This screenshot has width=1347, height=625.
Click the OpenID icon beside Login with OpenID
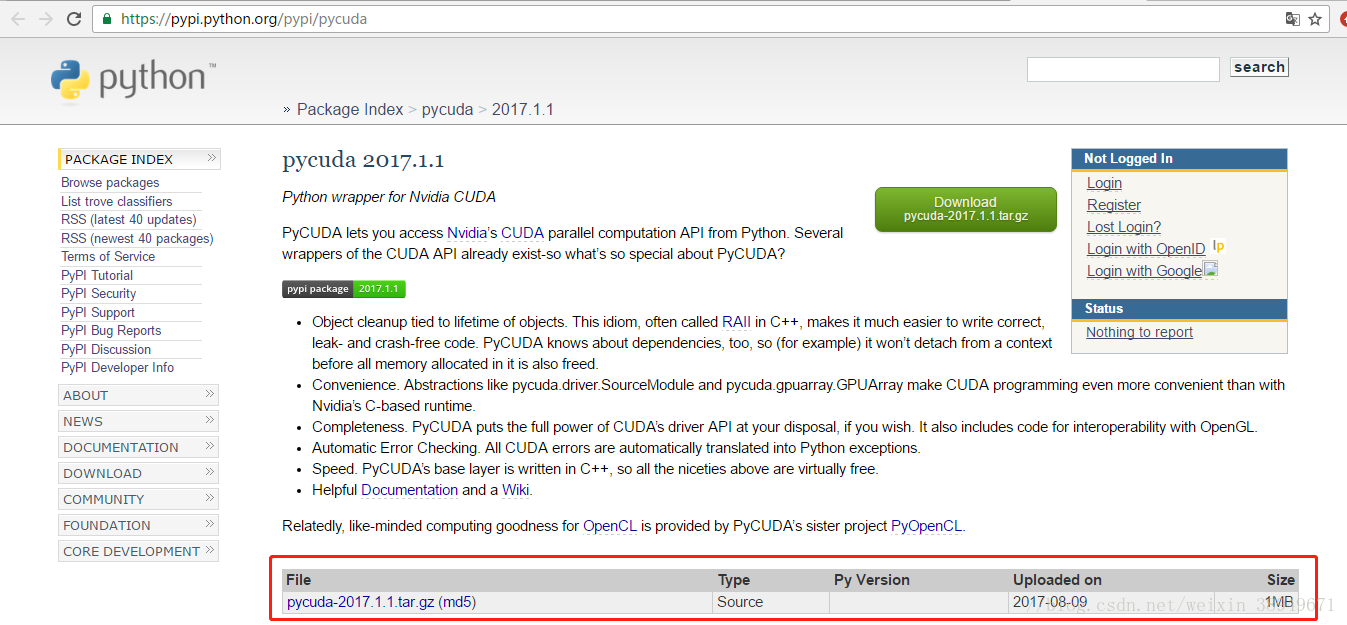(x=1218, y=246)
